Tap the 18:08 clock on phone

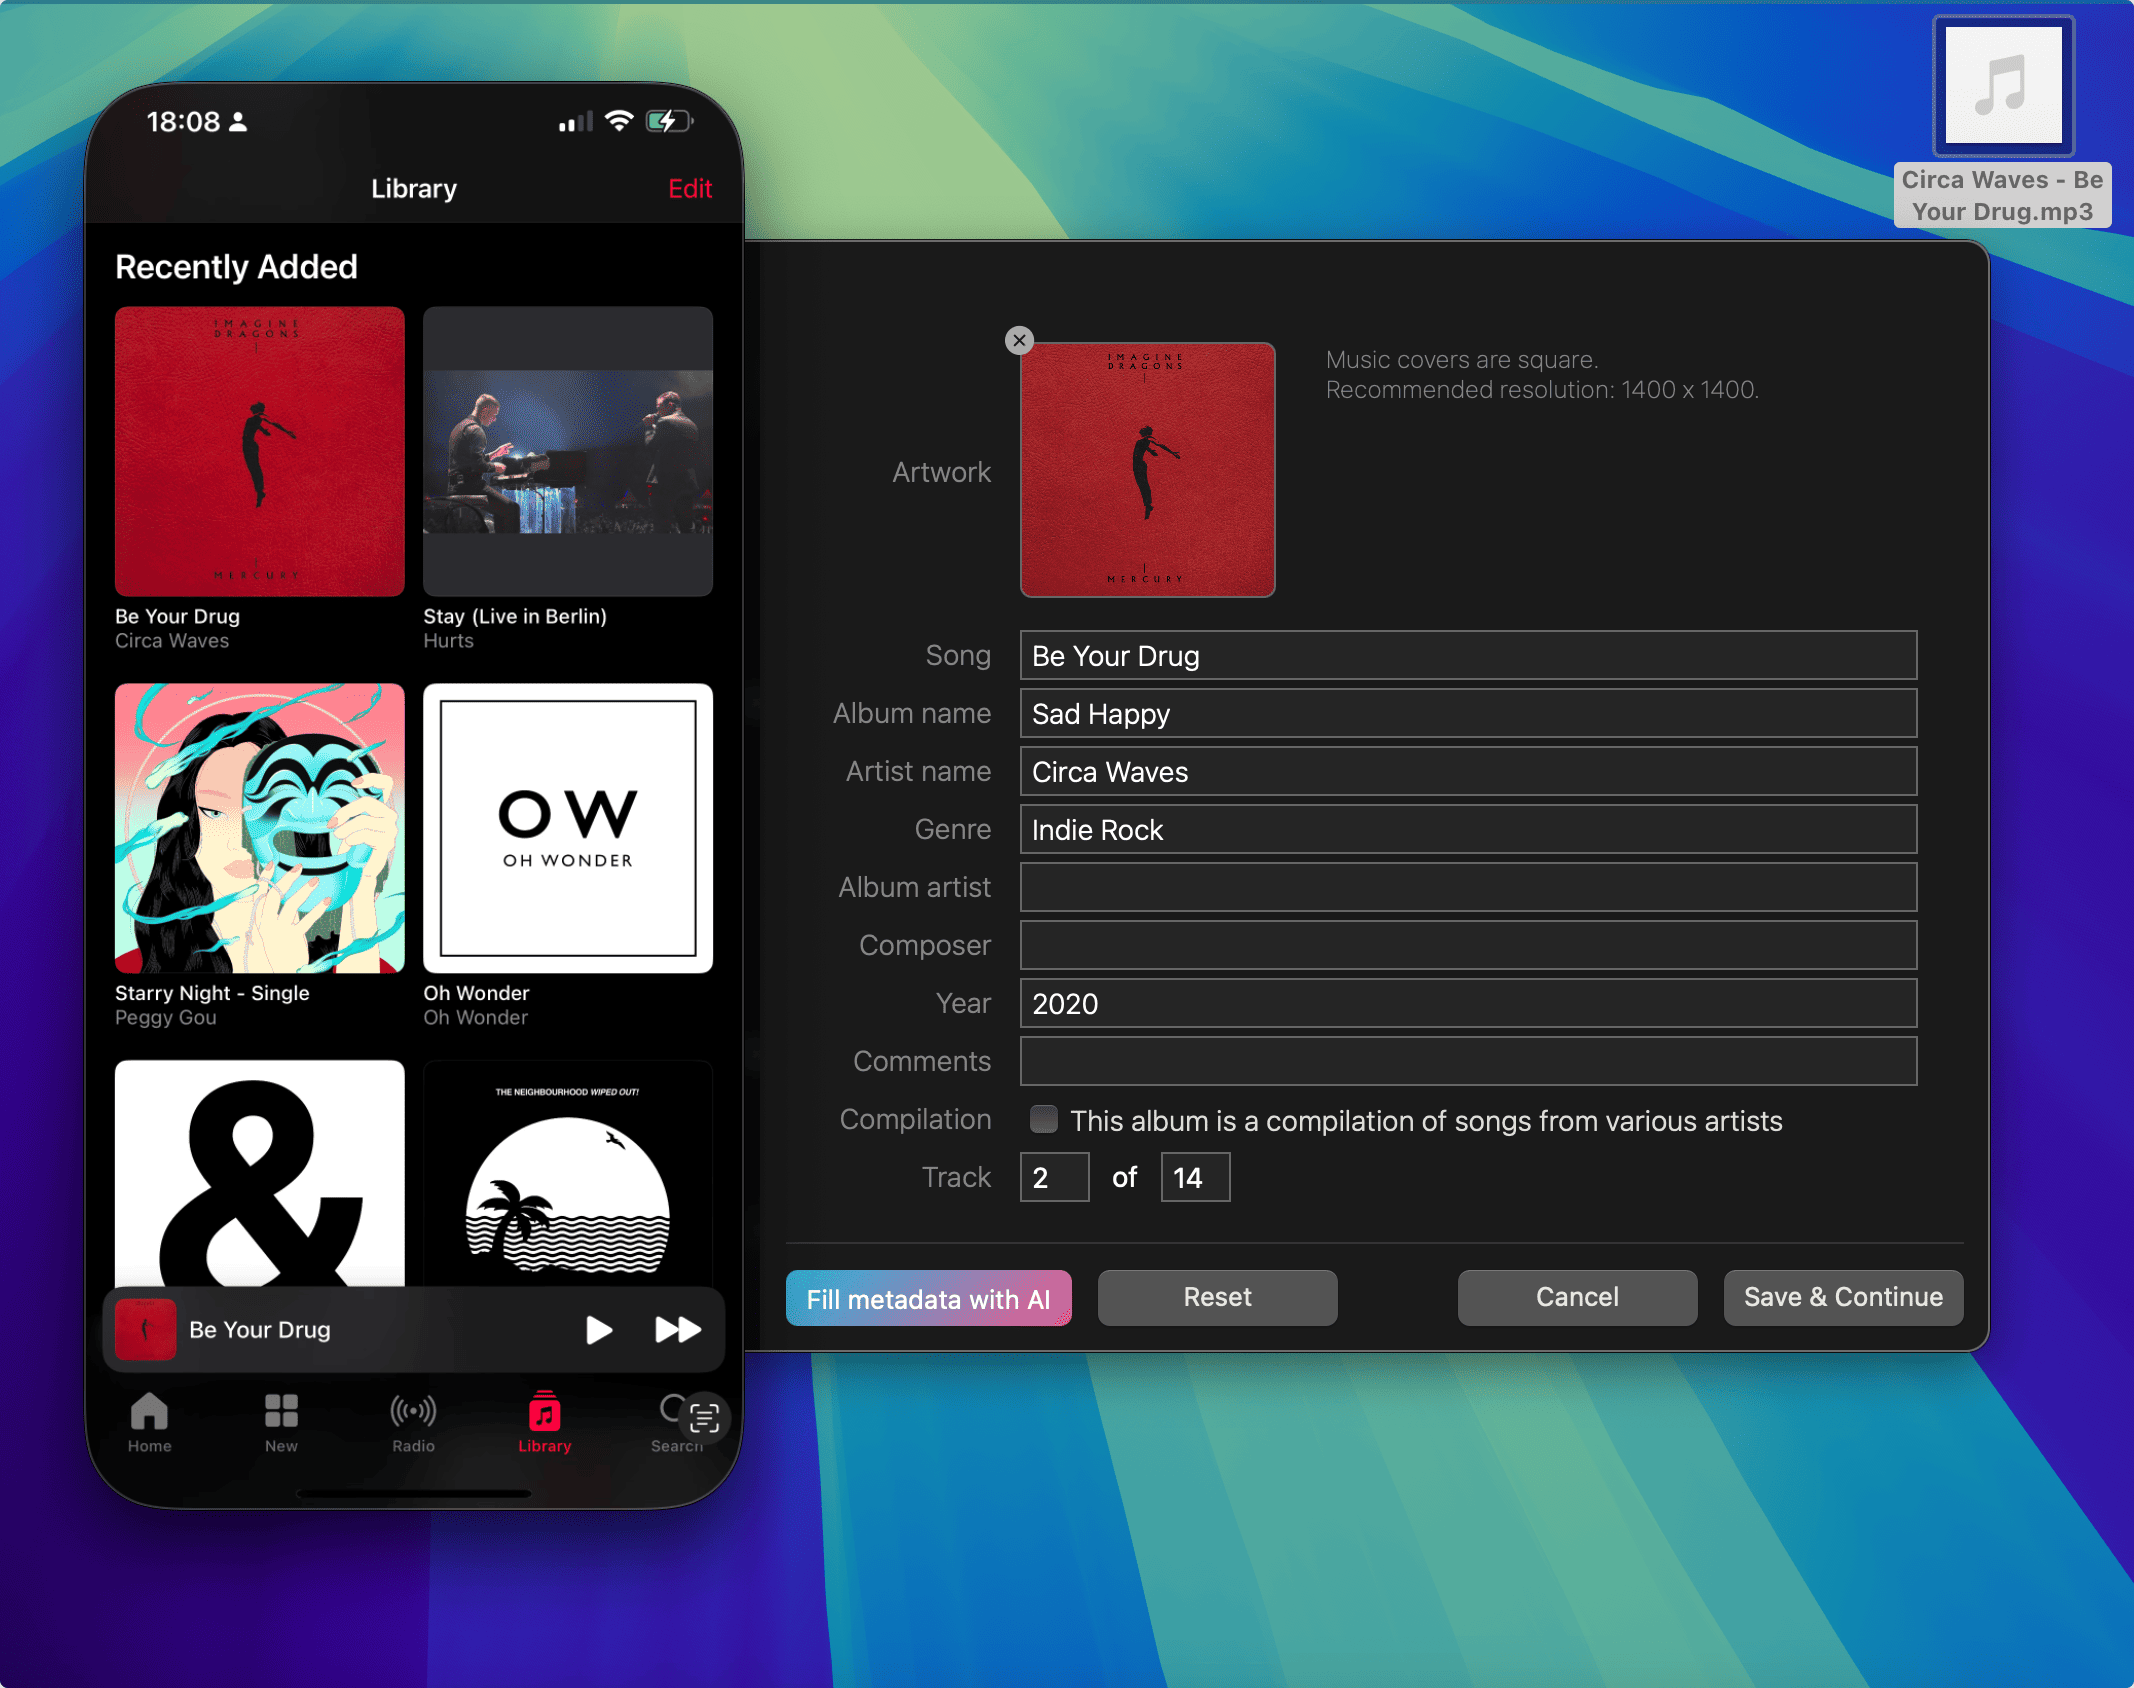183,122
